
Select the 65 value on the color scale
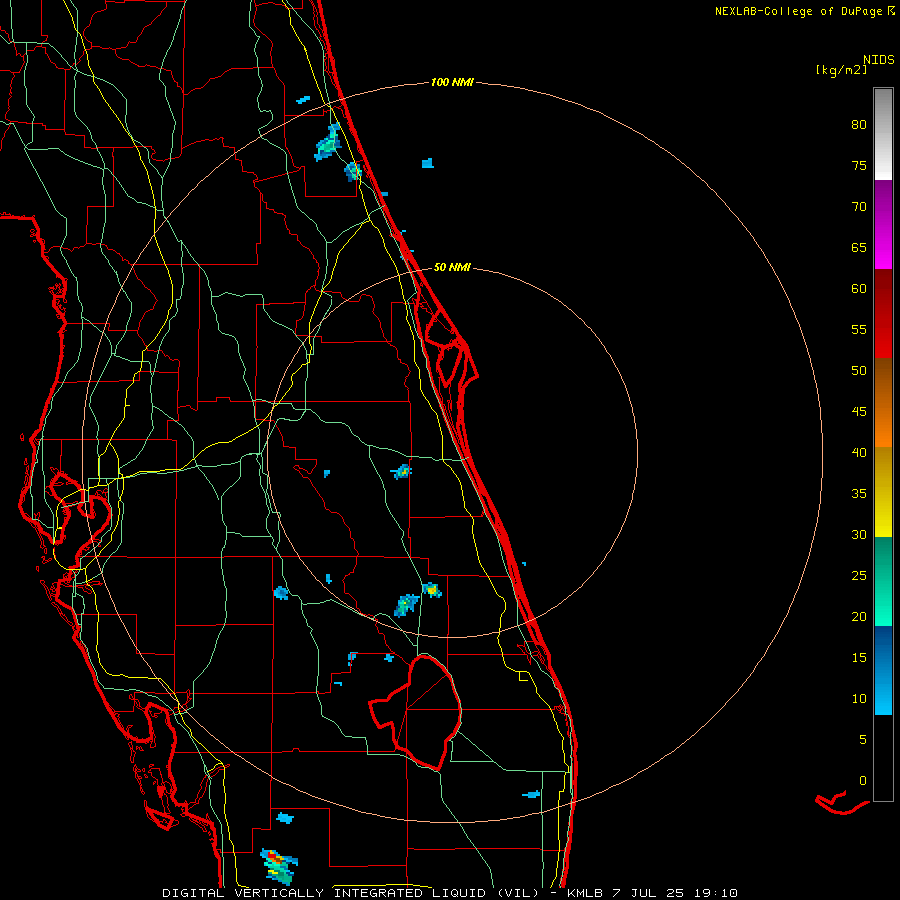tap(859, 247)
